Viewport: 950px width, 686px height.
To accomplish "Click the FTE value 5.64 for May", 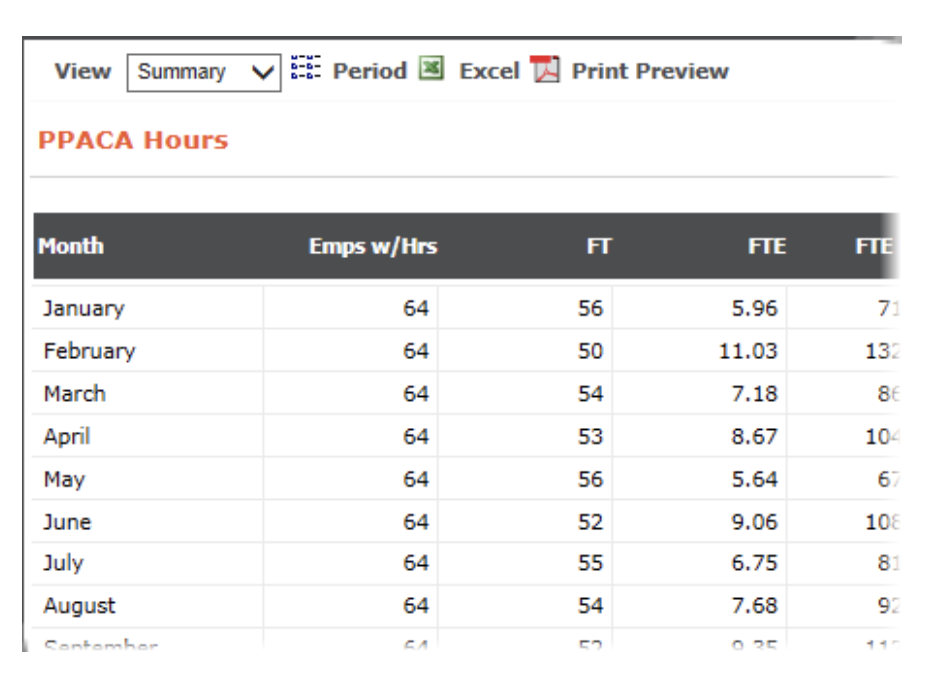I will coord(754,480).
